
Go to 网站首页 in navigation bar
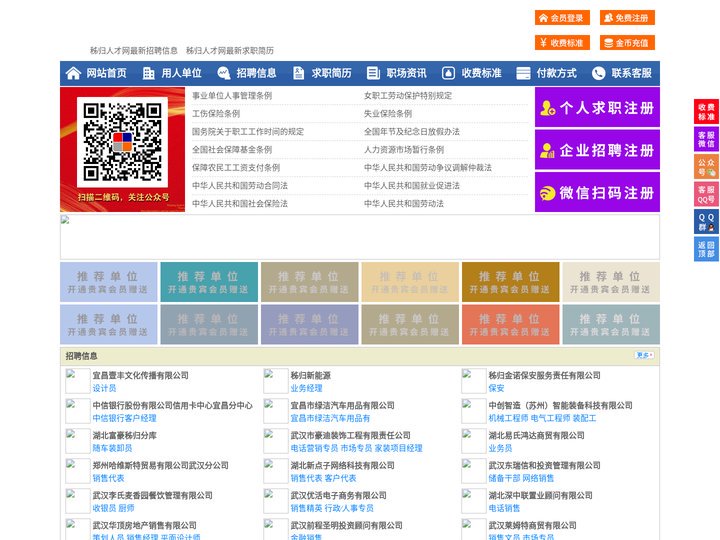[x=107, y=73]
